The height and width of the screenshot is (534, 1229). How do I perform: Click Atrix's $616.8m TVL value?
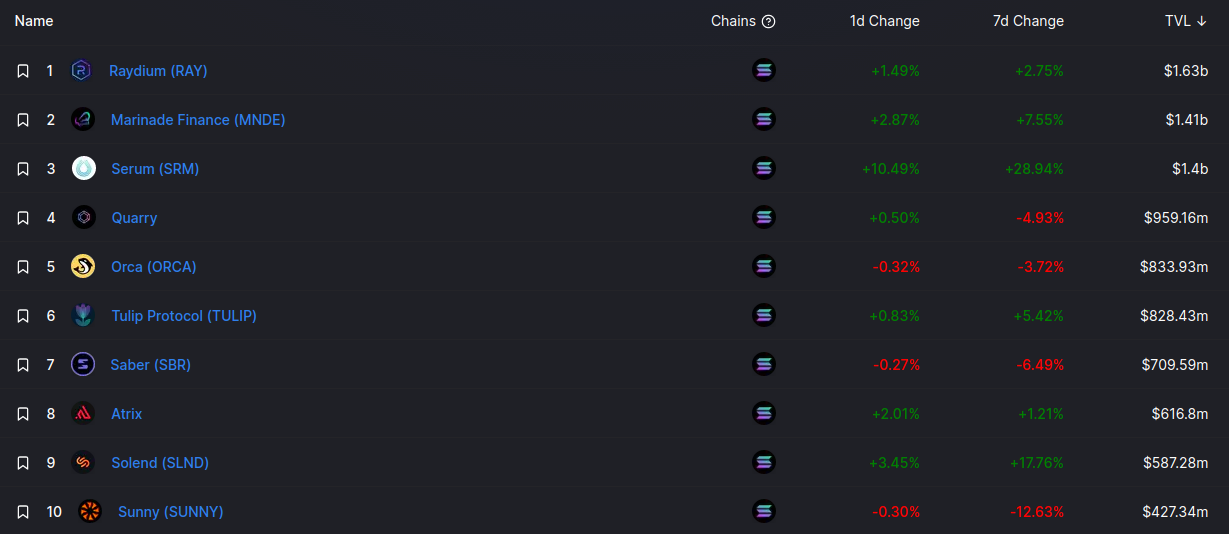(1181, 414)
